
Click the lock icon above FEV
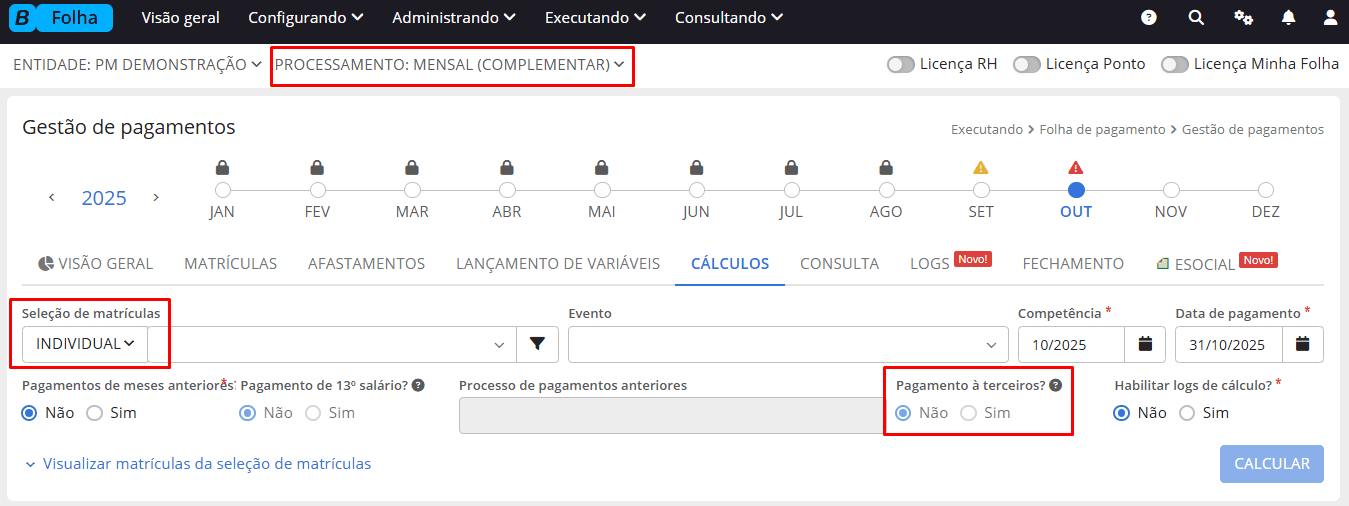(317, 167)
